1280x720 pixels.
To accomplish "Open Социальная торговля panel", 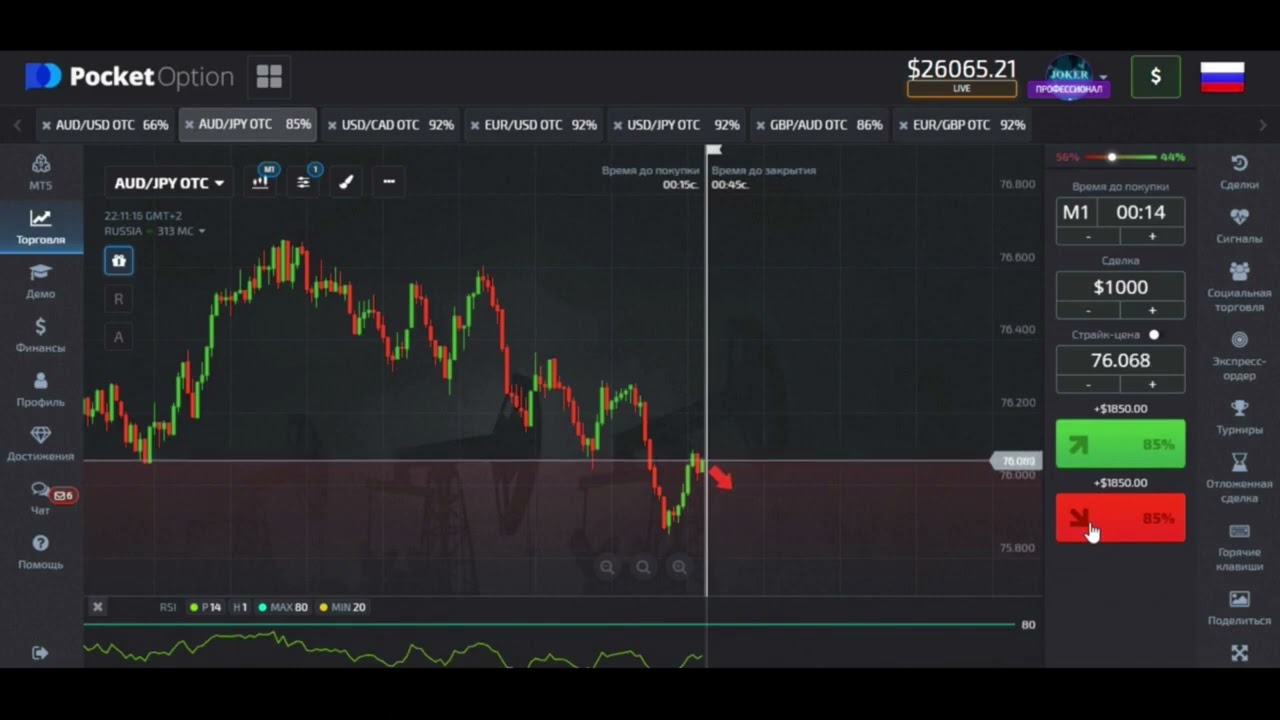I will (x=1239, y=287).
